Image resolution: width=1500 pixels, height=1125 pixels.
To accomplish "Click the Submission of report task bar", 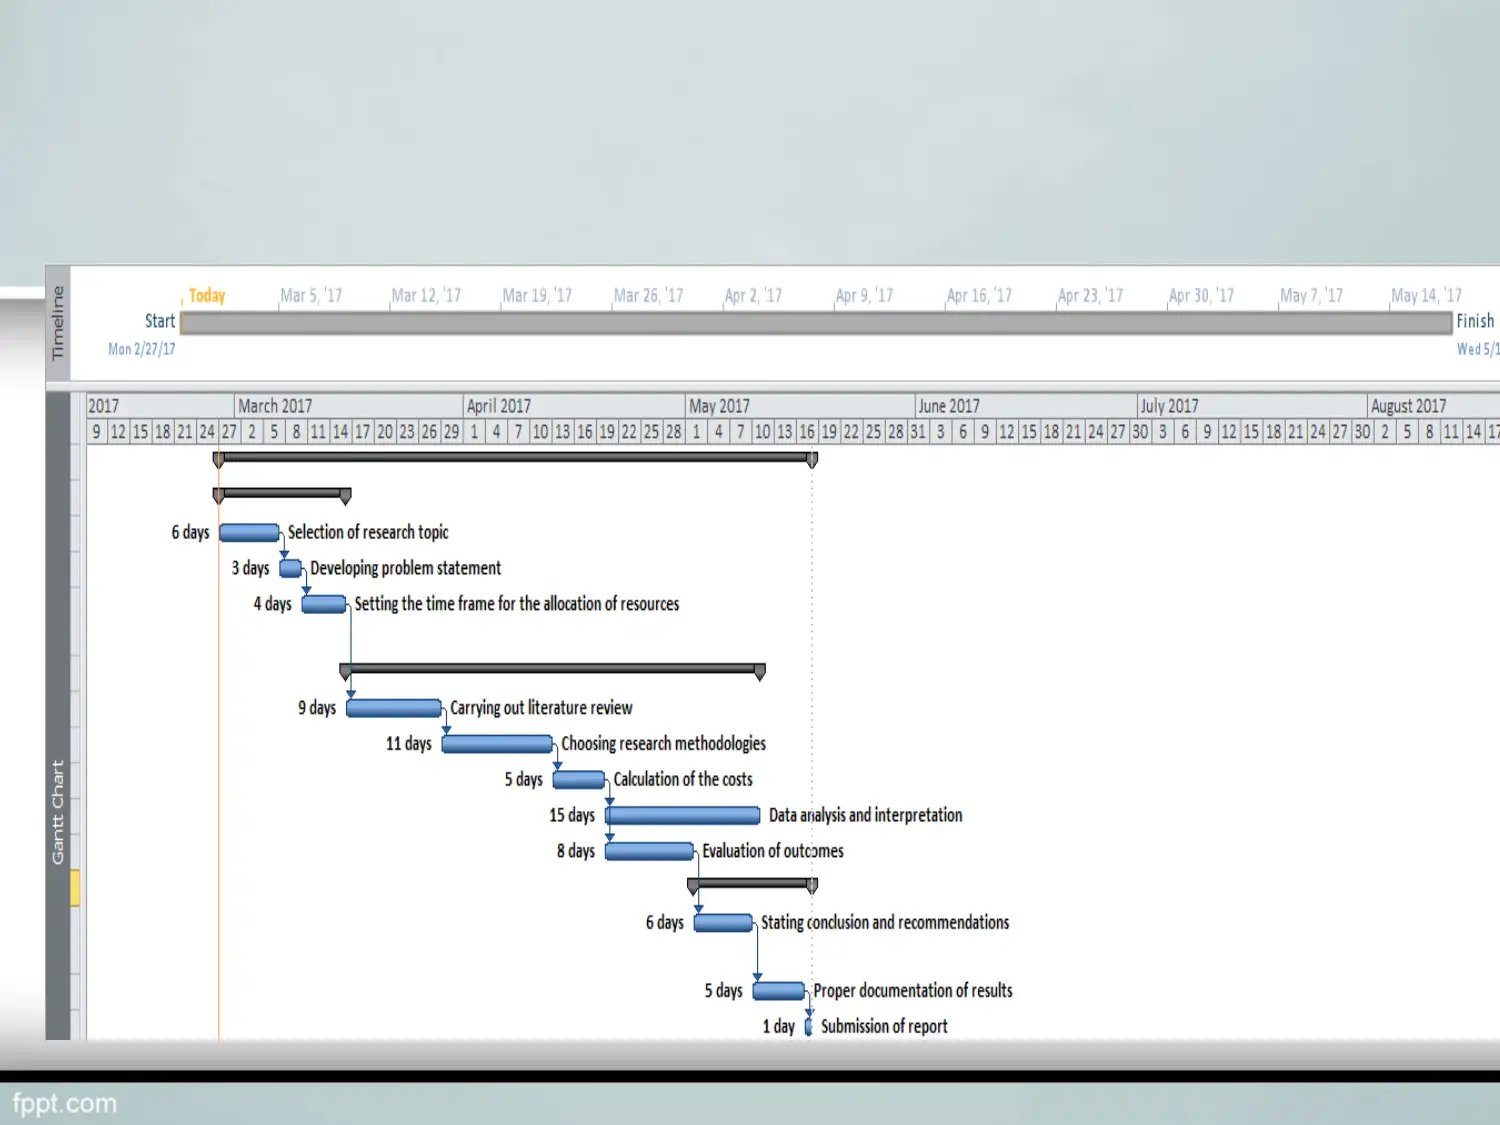I will [x=808, y=1027].
